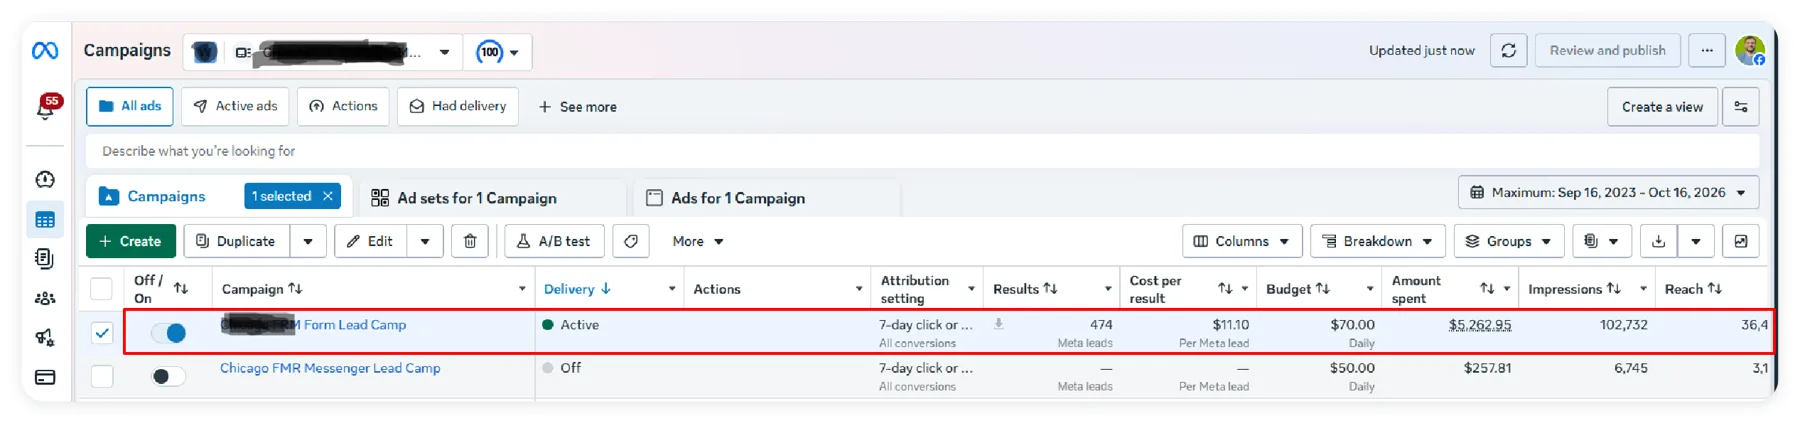Open the Delivery column menu arrow
The width and height of the screenshot is (1800, 426).
[672, 289]
